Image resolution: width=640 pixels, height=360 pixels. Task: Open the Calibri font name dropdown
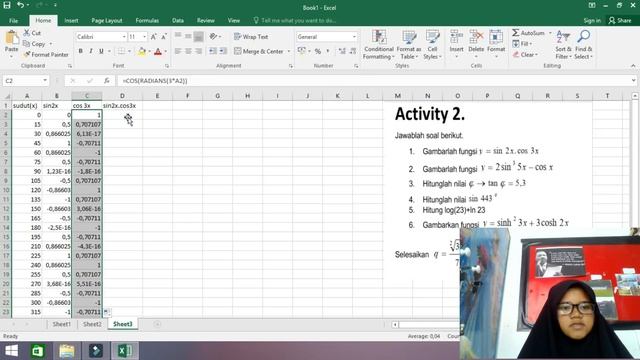coord(124,37)
